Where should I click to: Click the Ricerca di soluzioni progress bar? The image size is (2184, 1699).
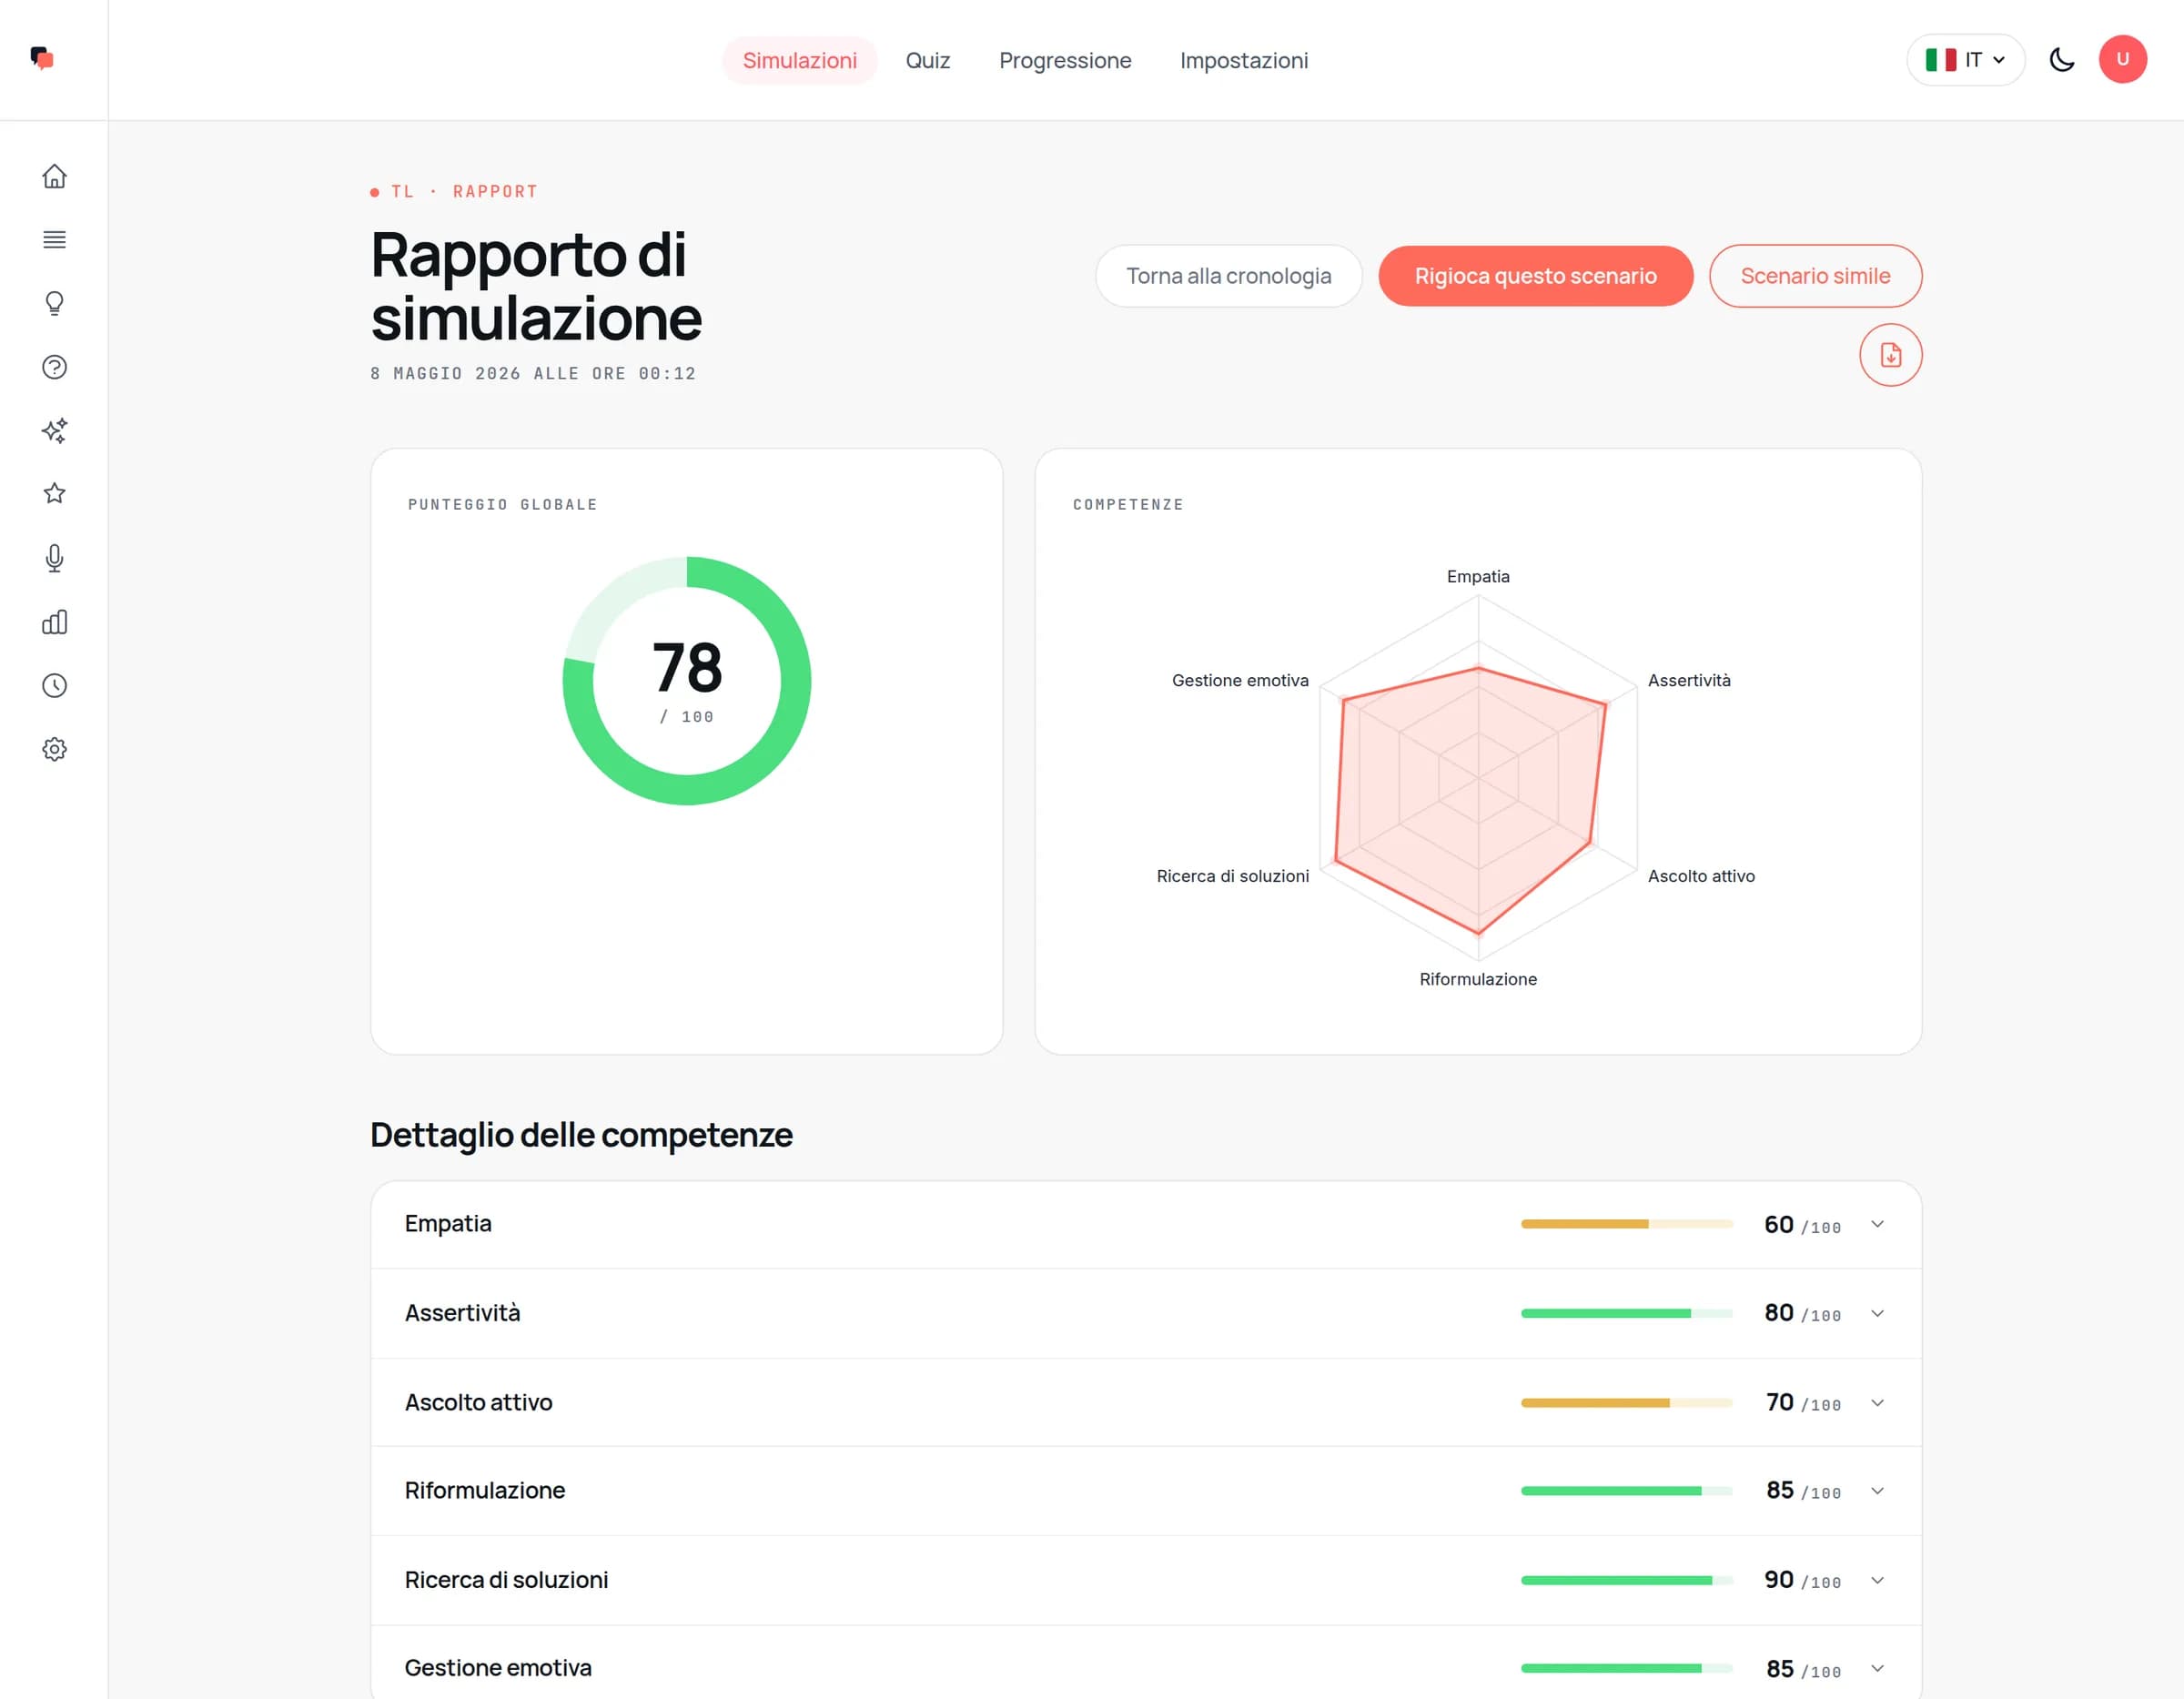pyautogui.click(x=1626, y=1580)
